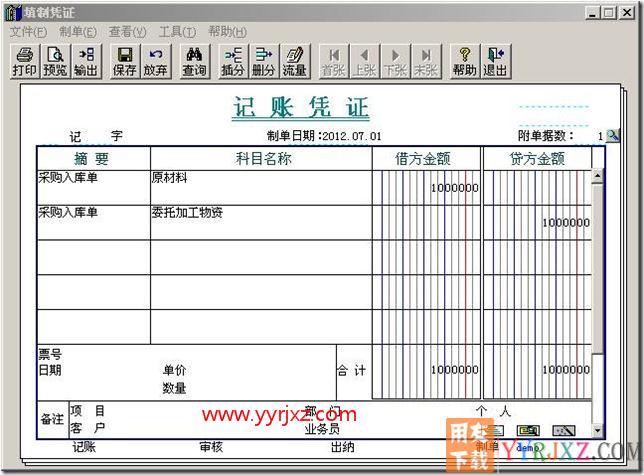Click the 输出 (Export) toolbar icon
644x475 pixels.
pyautogui.click(x=86, y=62)
